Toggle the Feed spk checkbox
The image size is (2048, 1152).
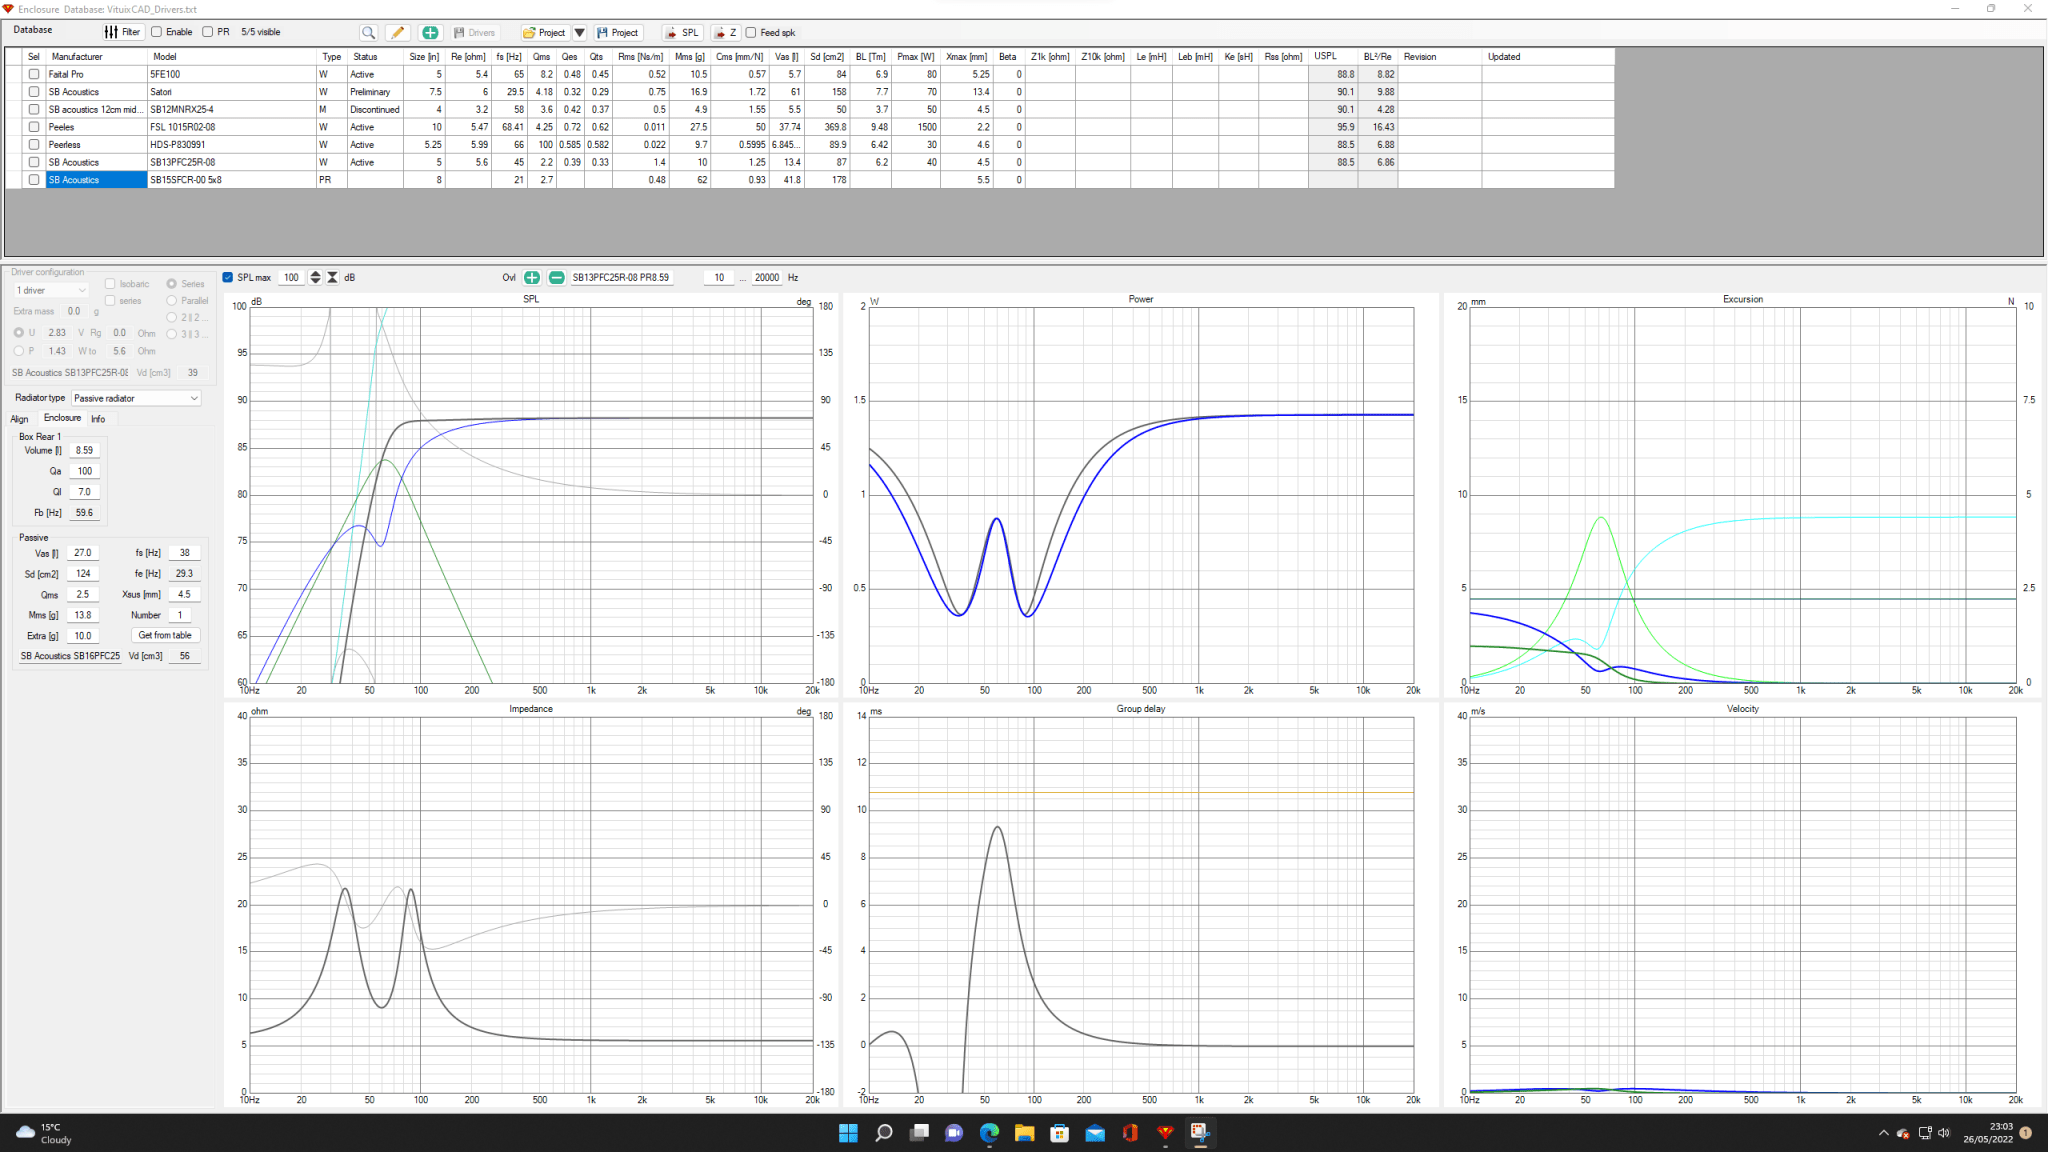pos(751,32)
